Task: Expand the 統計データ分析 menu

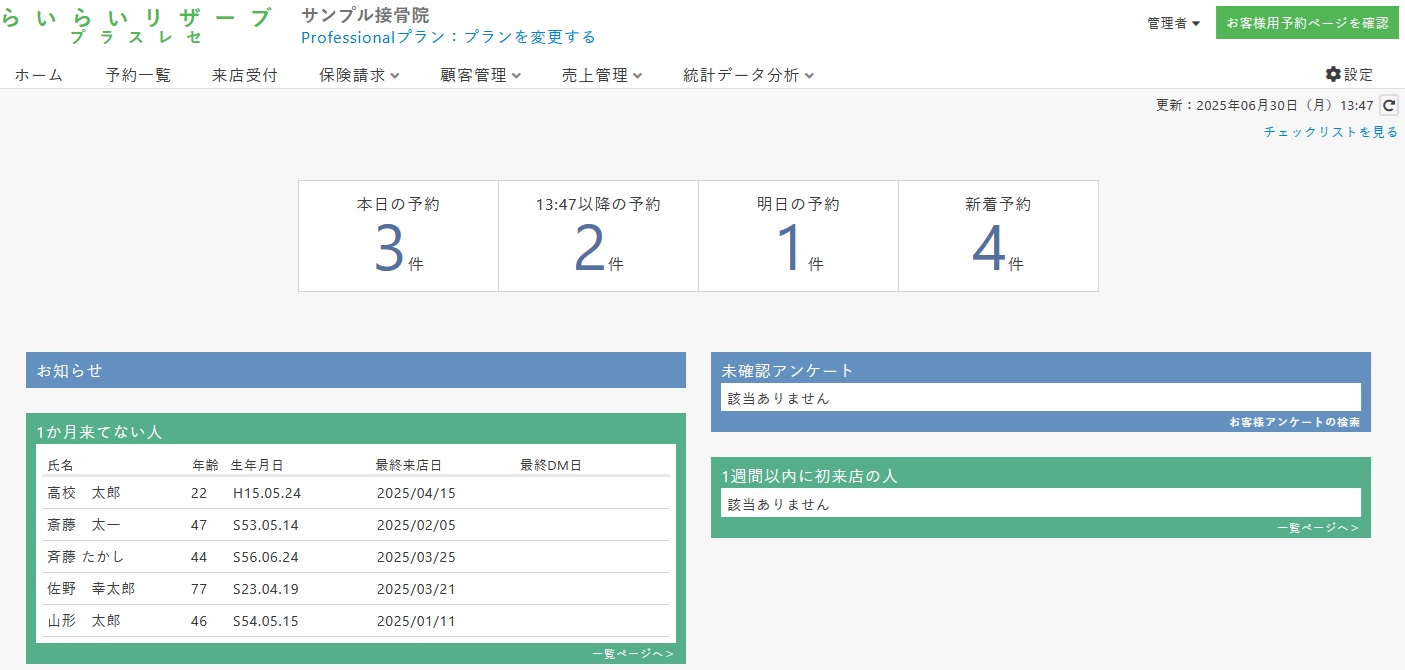Action: 748,75
